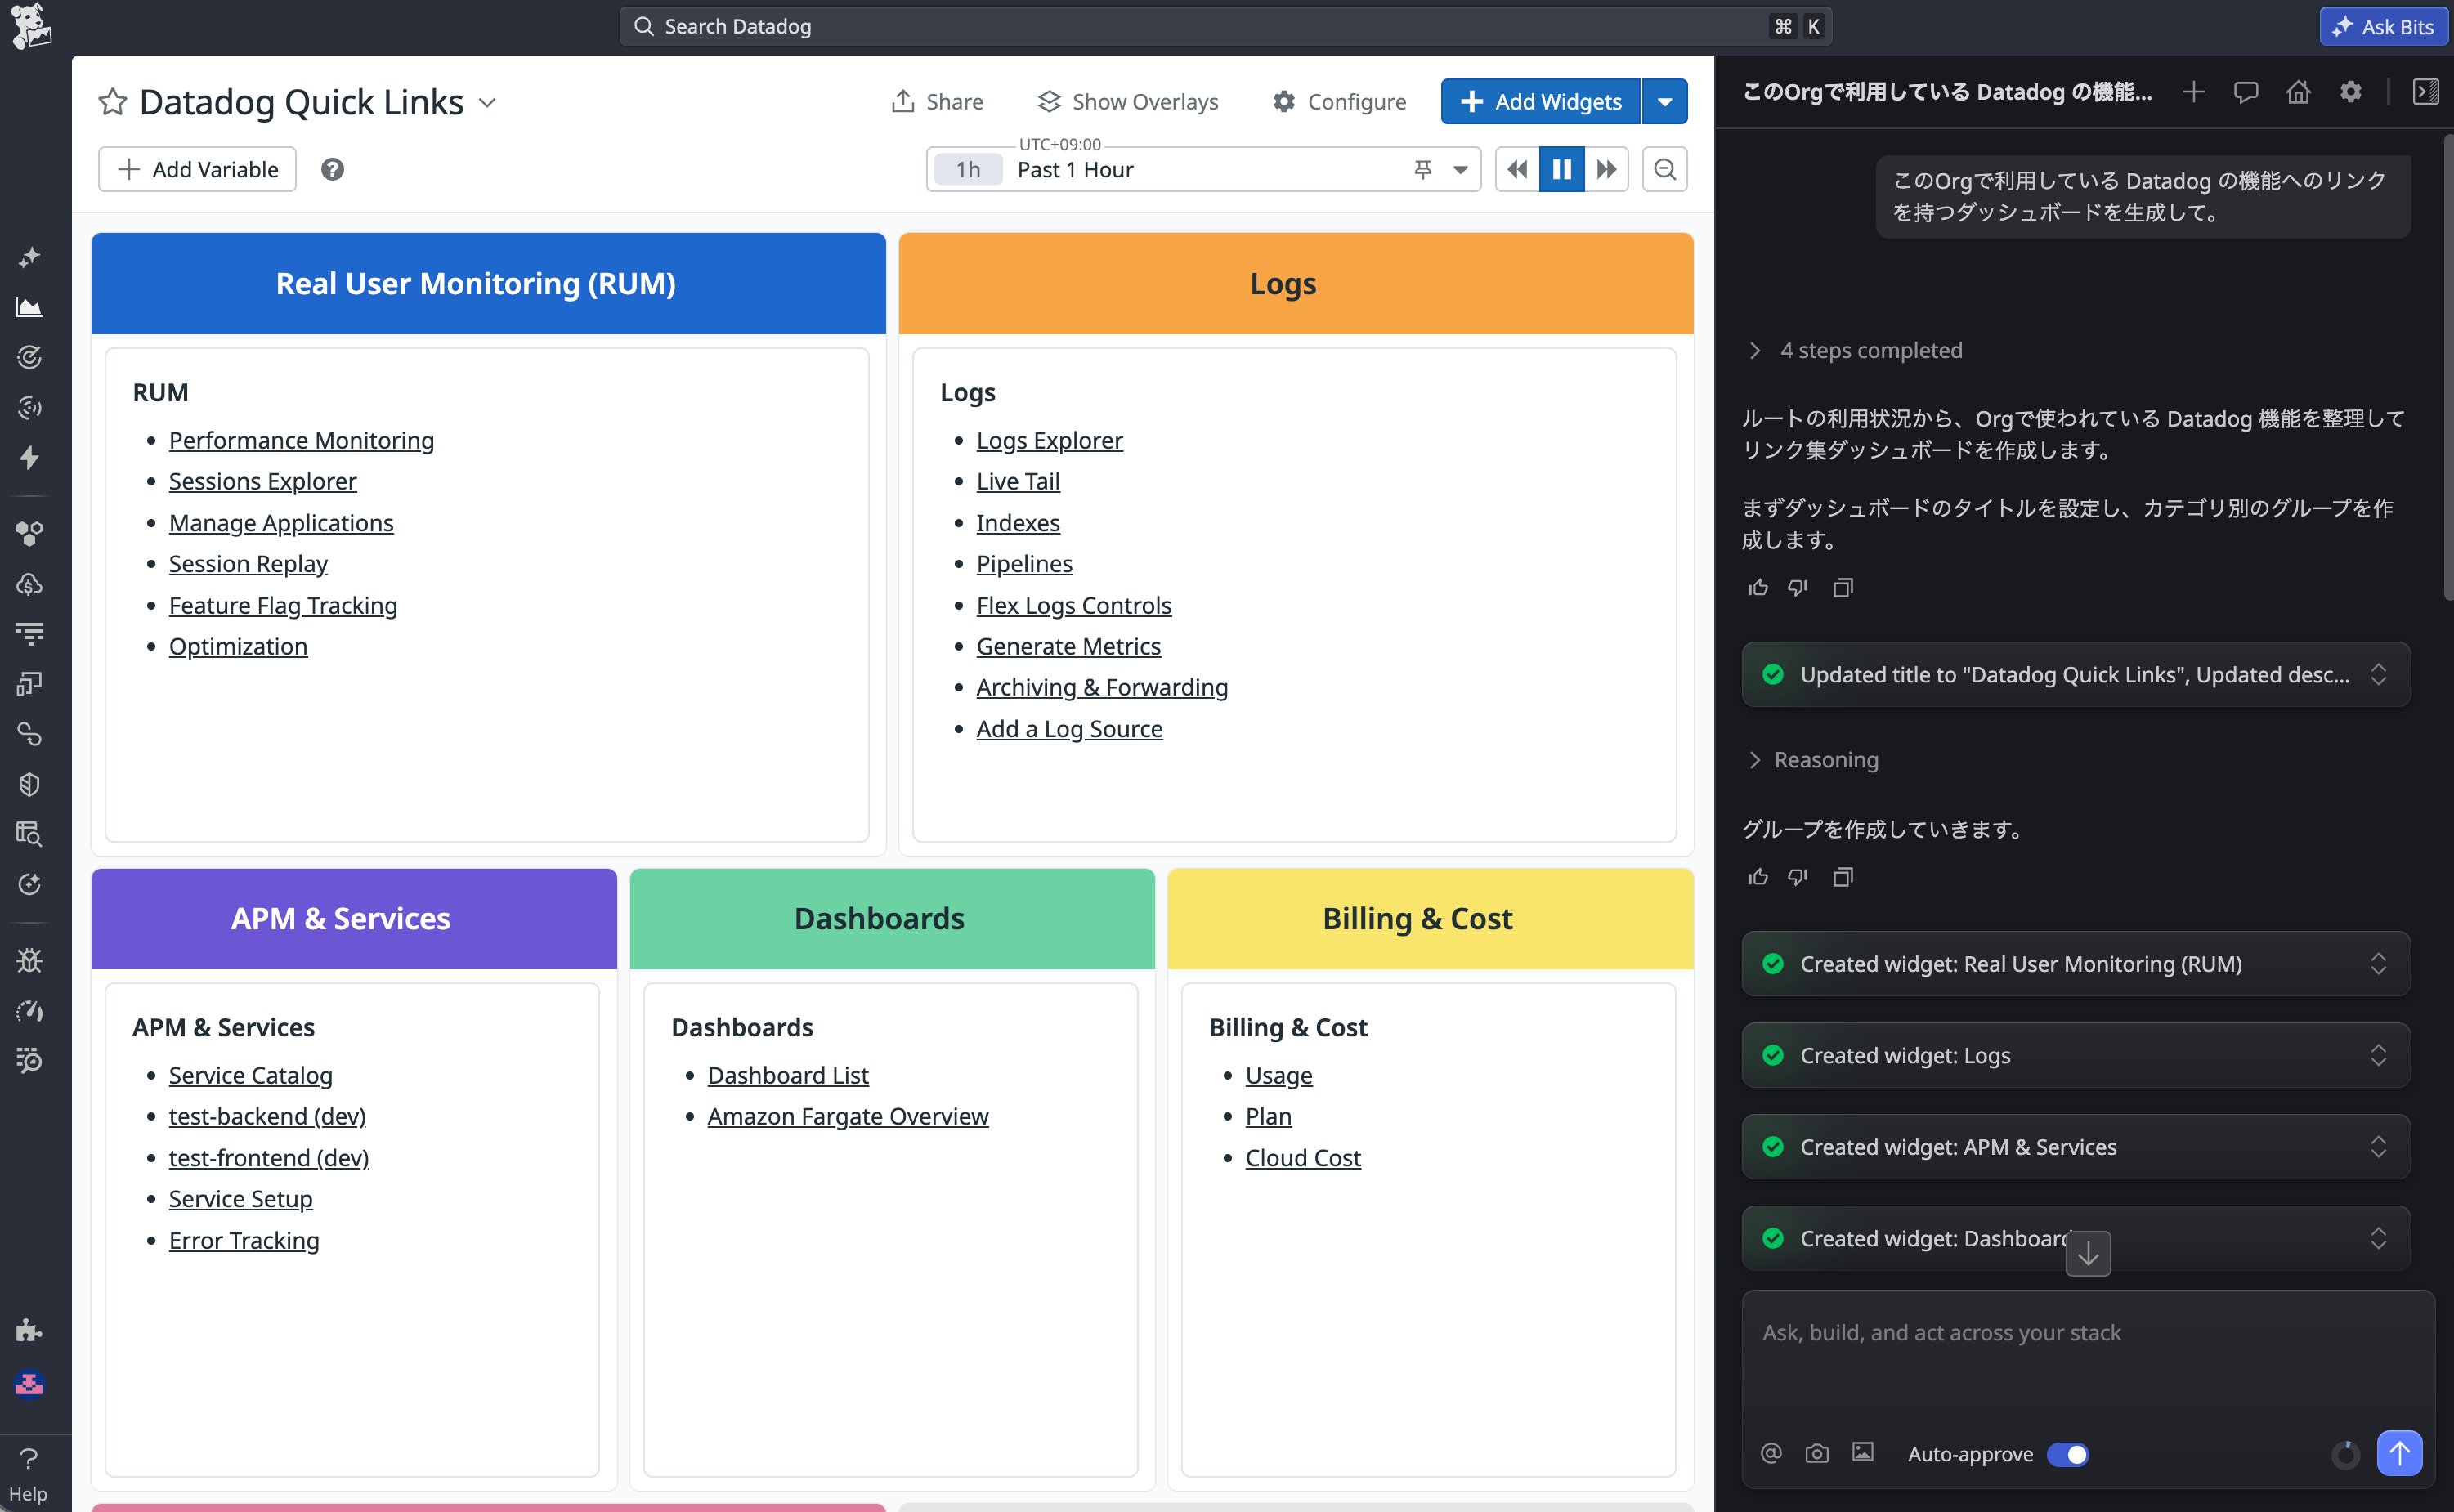This screenshot has width=2454, height=1512.
Task: Click the integrations puzzle icon in sidebar
Action: point(29,1329)
